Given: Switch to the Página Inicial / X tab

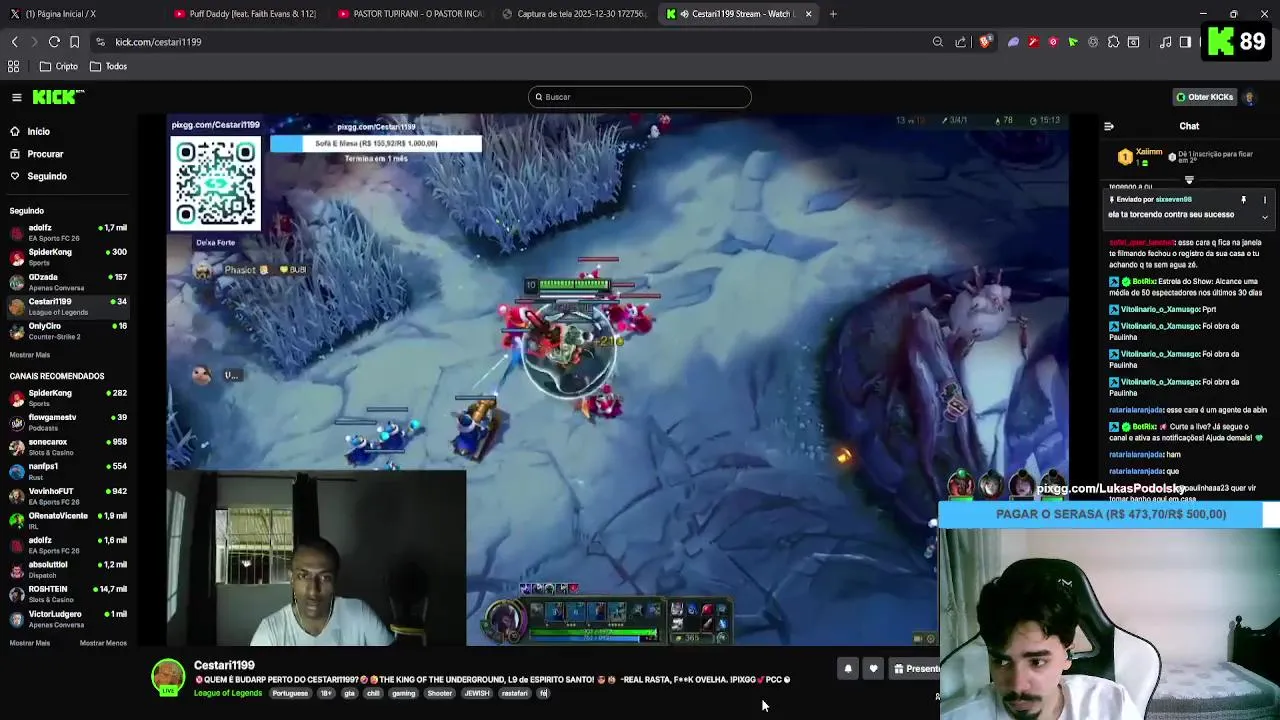Looking at the screenshot, I should (81, 14).
